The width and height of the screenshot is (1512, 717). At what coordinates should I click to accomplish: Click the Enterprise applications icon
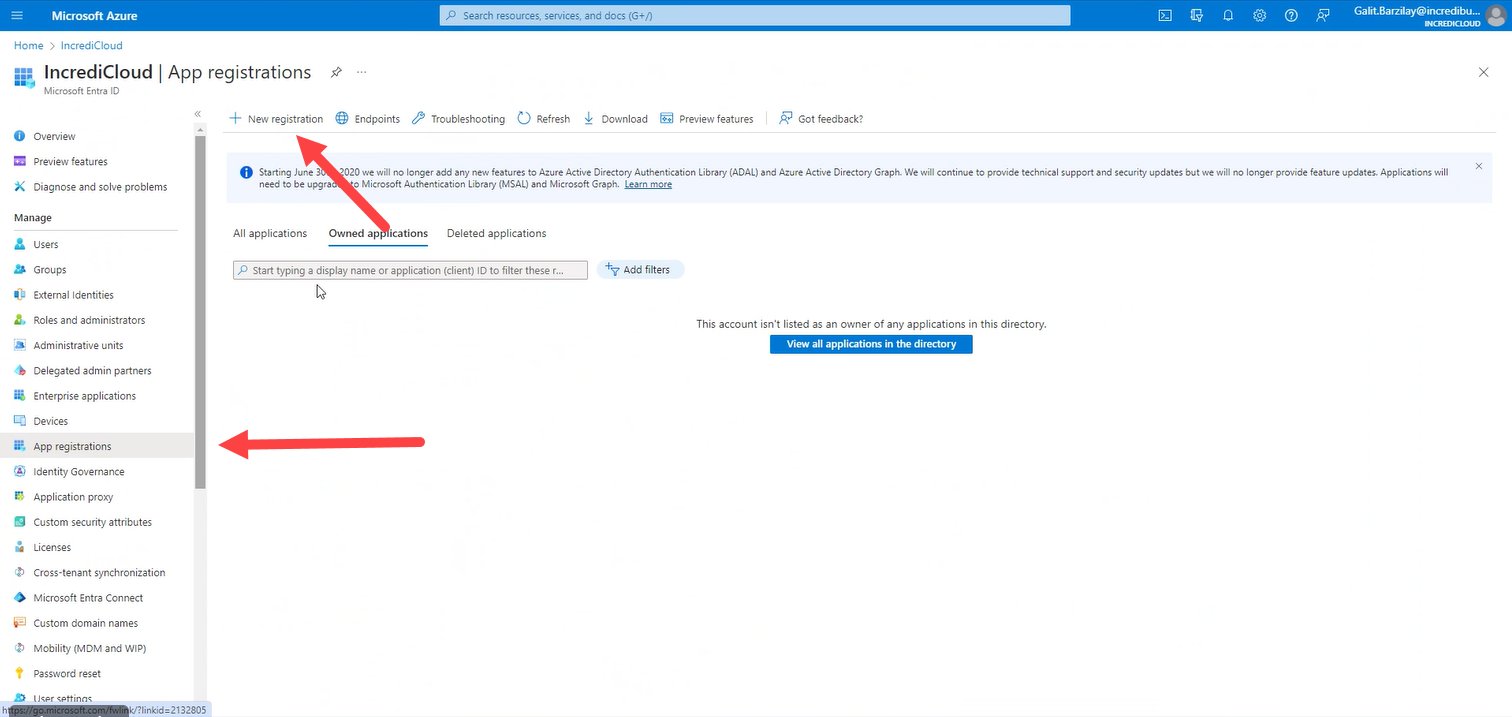20,396
